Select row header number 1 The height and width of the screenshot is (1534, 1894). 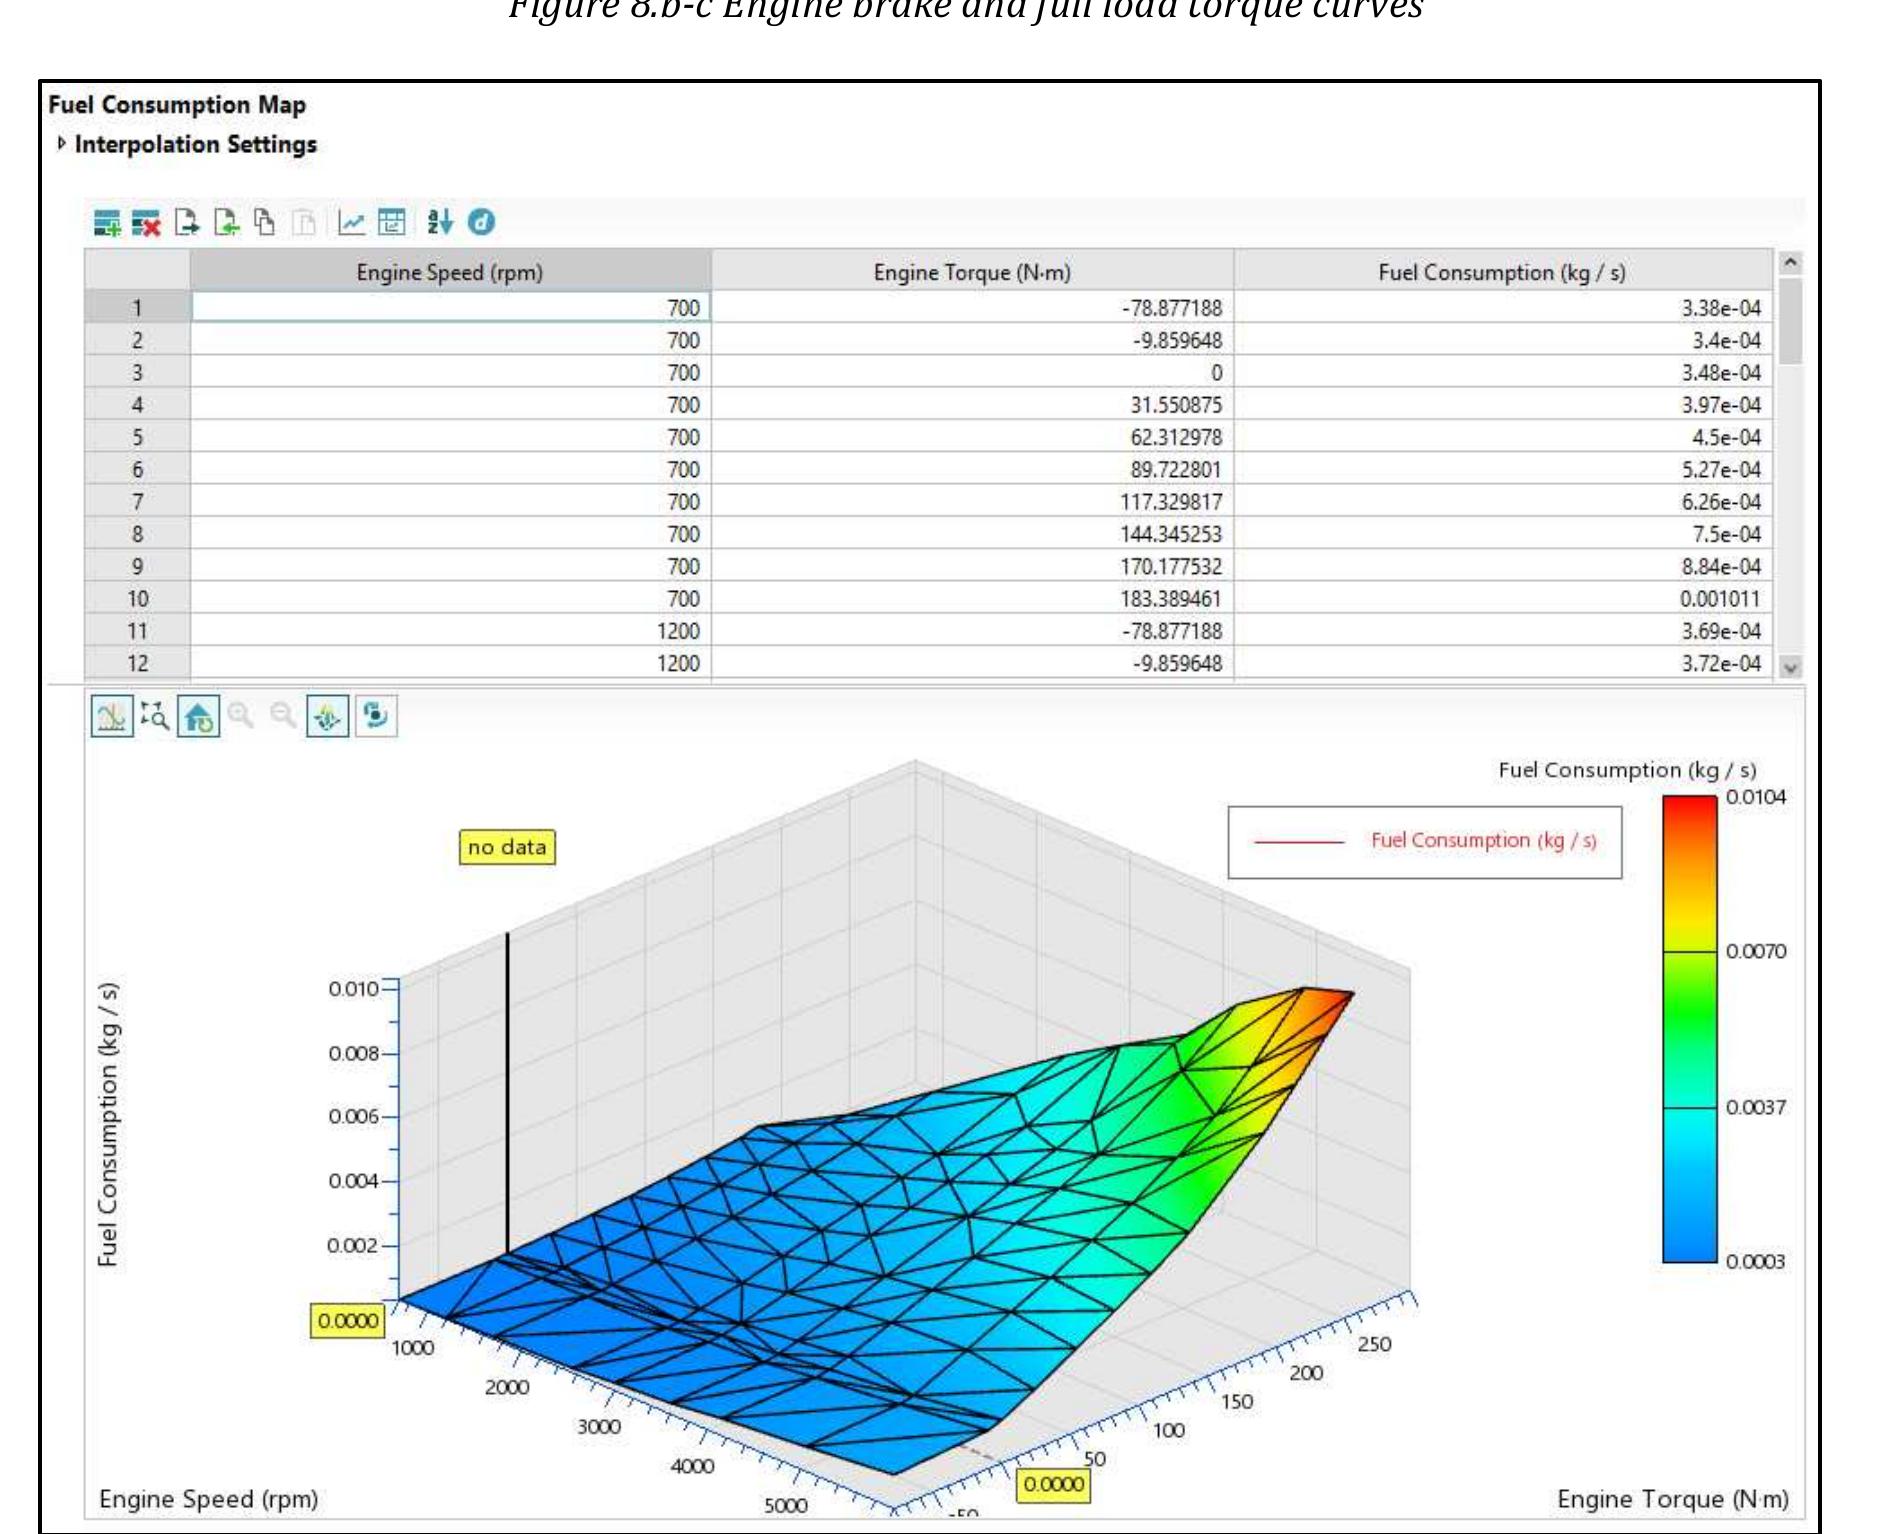pyautogui.click(x=137, y=308)
